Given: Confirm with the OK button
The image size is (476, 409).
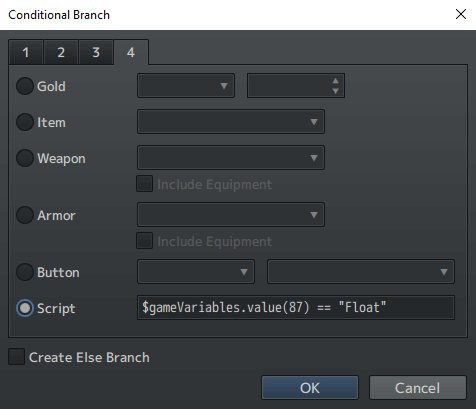Looking at the screenshot, I should click(310, 388).
